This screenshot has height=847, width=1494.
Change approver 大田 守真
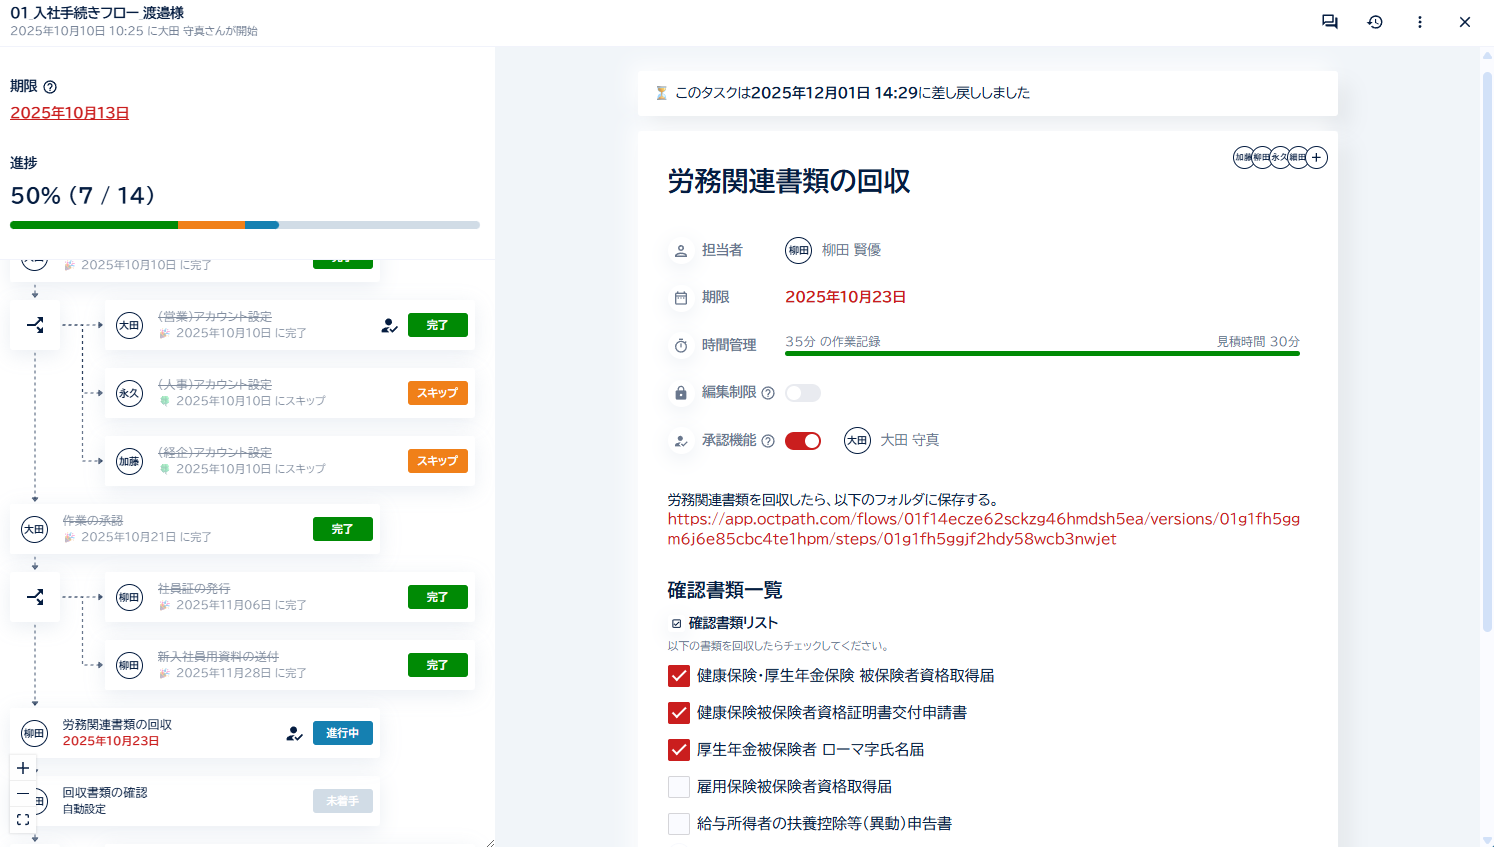click(892, 440)
